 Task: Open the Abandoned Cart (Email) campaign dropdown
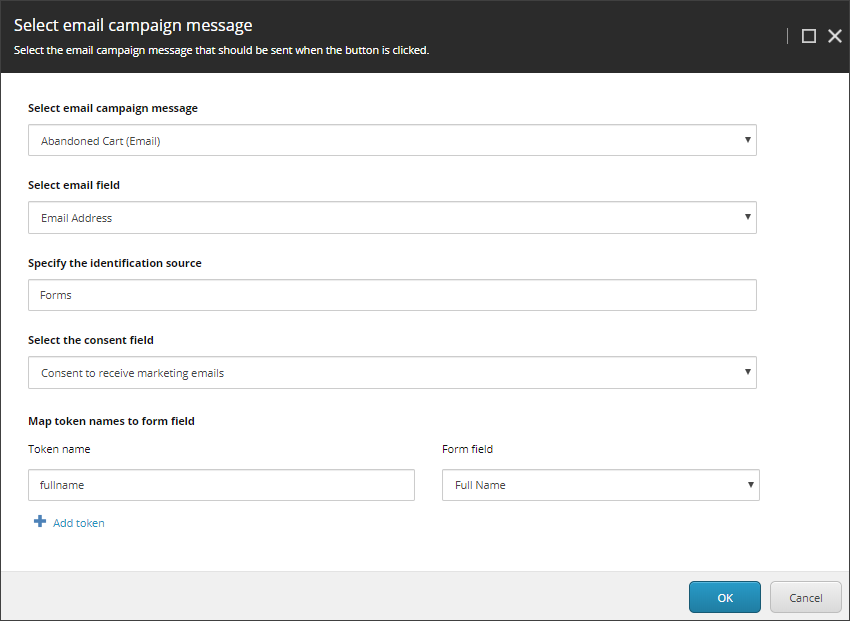pos(392,140)
